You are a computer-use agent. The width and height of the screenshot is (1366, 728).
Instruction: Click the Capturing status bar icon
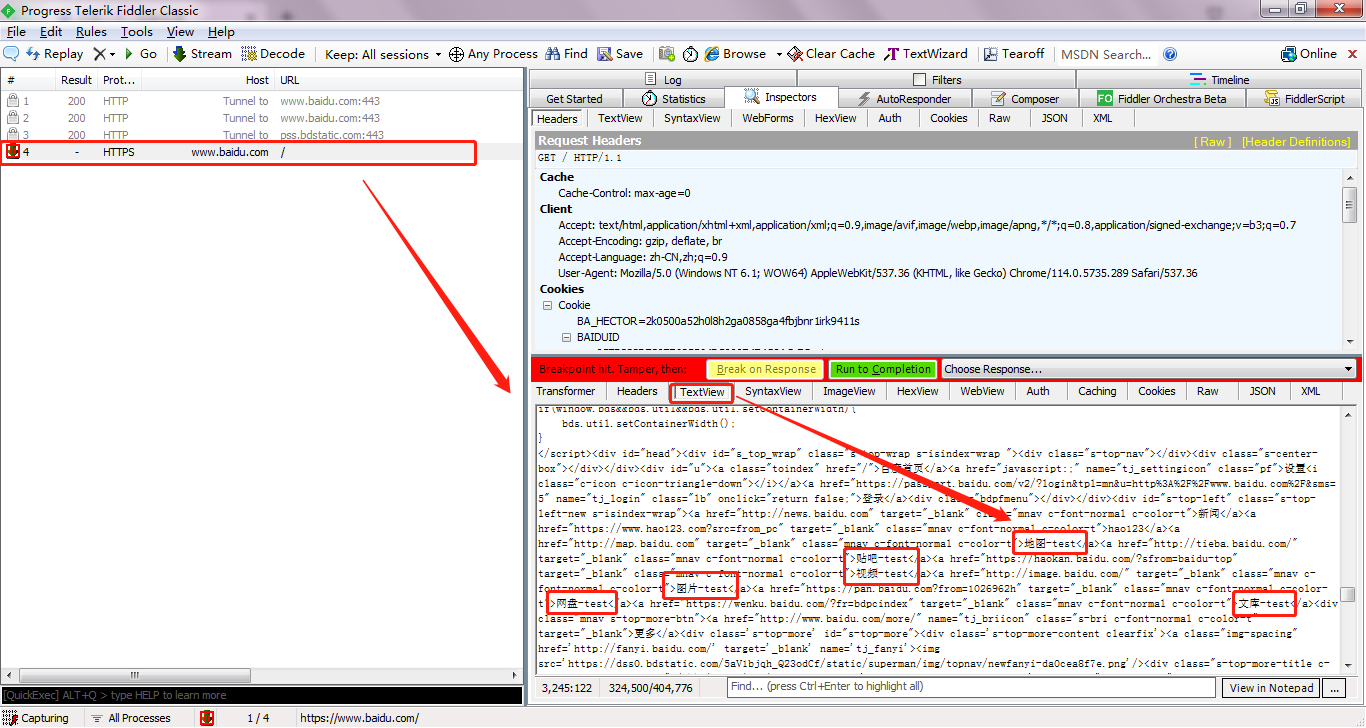tap(10, 718)
